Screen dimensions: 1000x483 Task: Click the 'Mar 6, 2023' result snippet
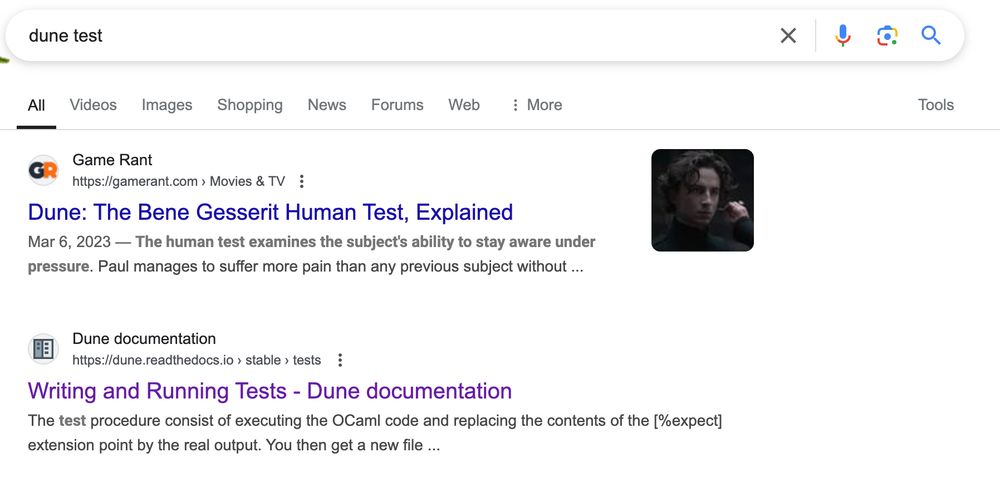[x=312, y=255]
